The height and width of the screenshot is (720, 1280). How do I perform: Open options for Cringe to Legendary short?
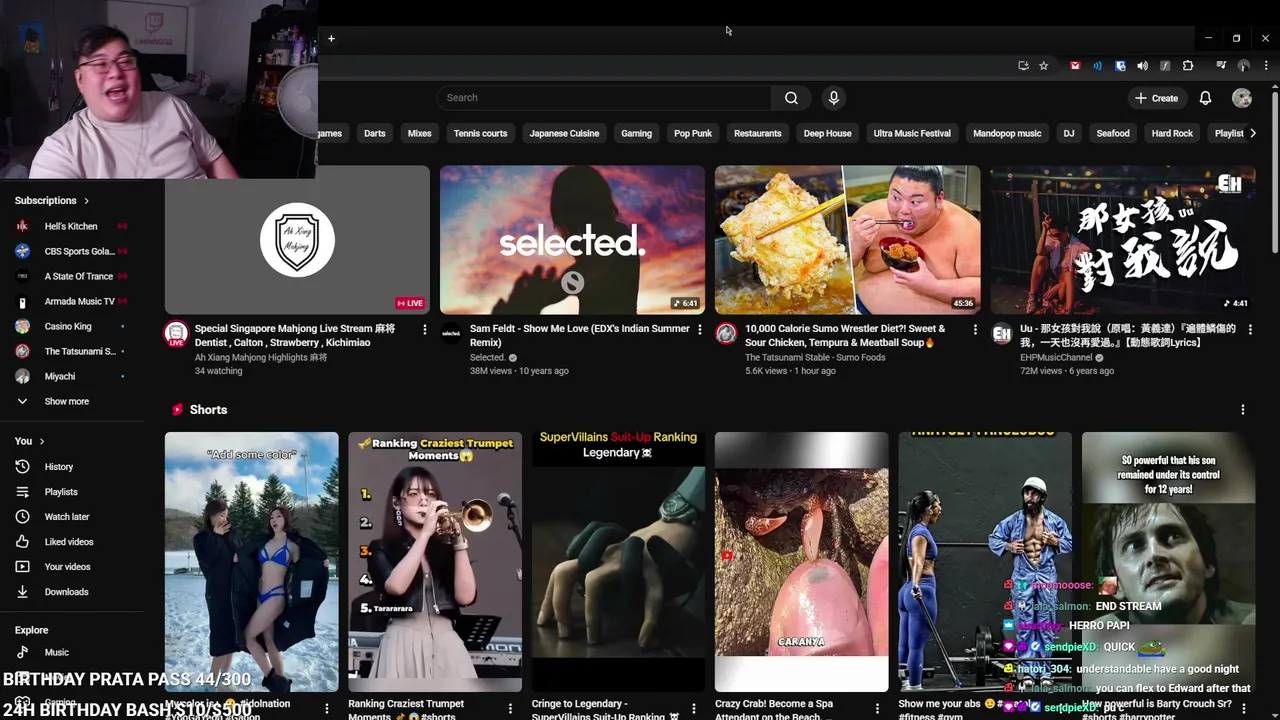coord(693,708)
